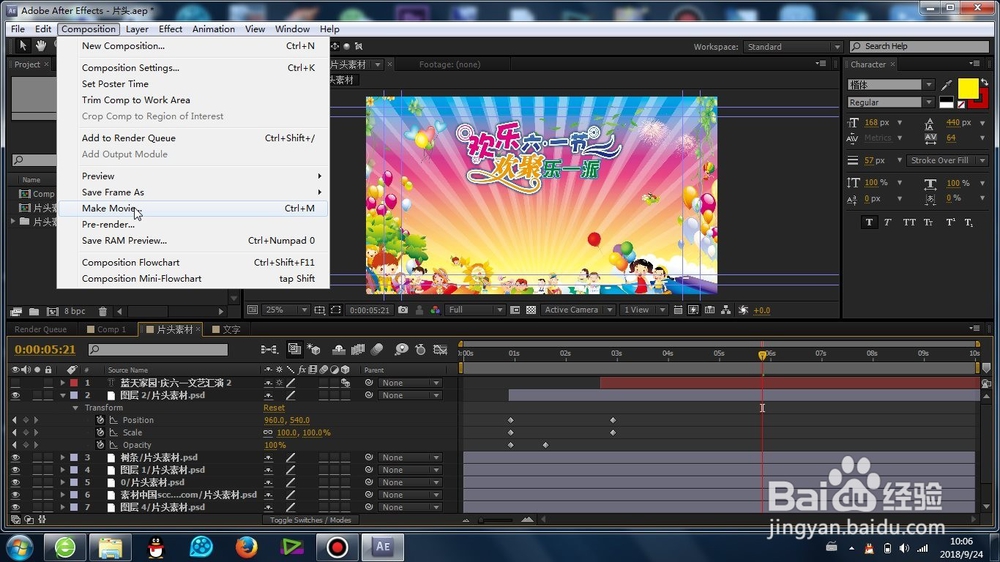This screenshot has width=1000, height=562.
Task: Choose Make Movie from the Composition menu
Action: pos(193,208)
